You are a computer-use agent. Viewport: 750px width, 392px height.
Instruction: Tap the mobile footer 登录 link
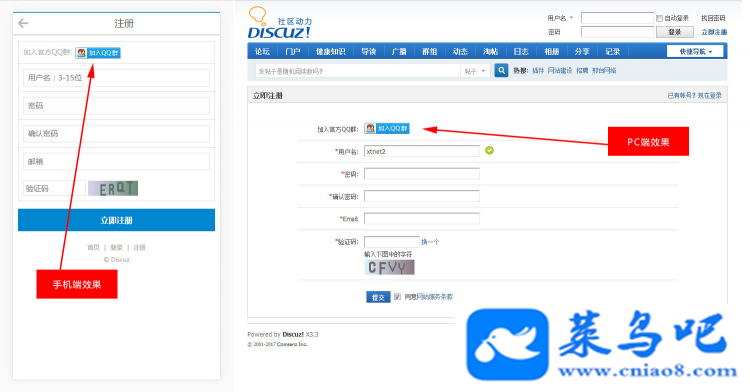116,248
